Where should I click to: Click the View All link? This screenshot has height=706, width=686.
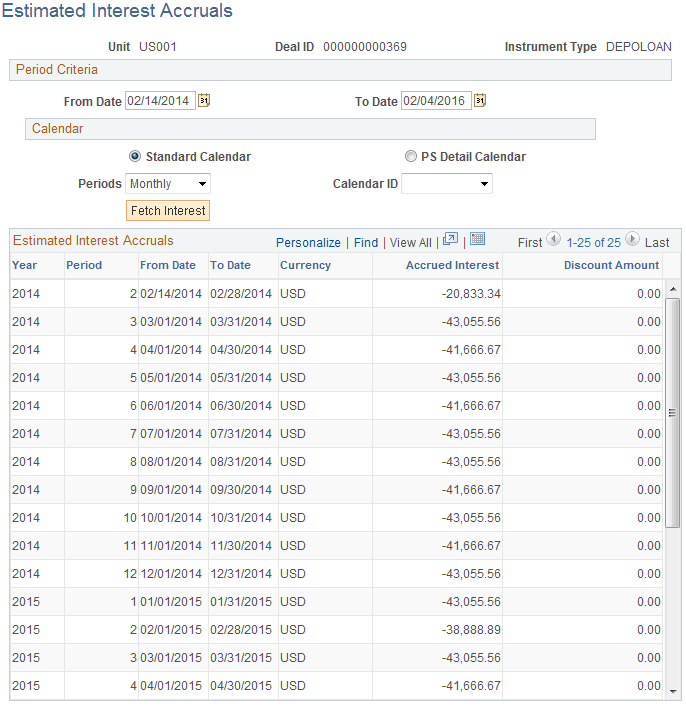(411, 243)
